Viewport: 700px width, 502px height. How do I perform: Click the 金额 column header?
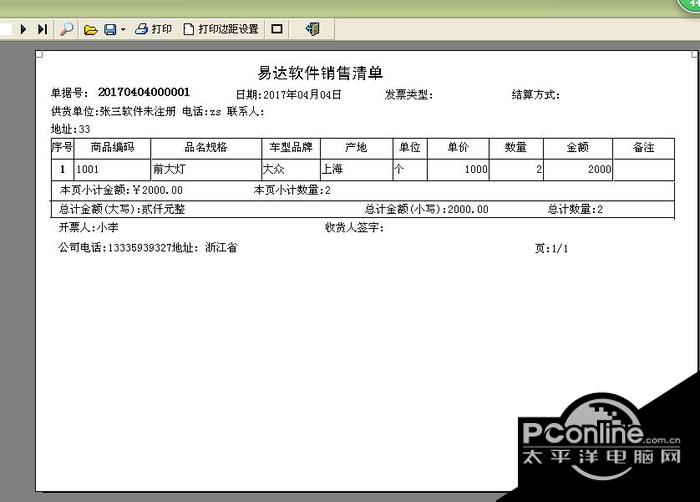(577, 147)
